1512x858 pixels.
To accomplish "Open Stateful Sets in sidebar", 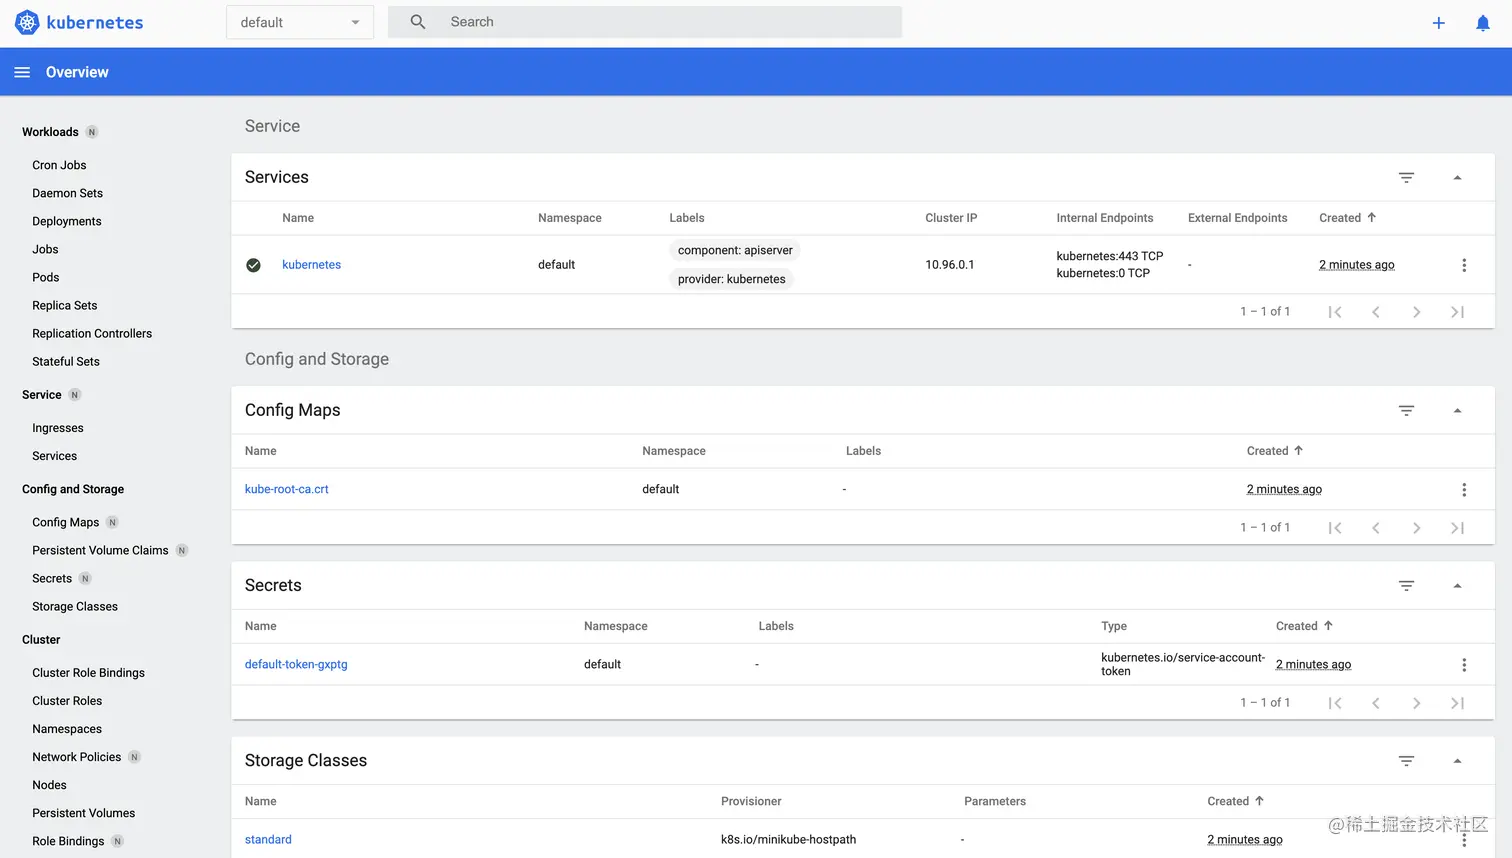I will tap(66, 361).
